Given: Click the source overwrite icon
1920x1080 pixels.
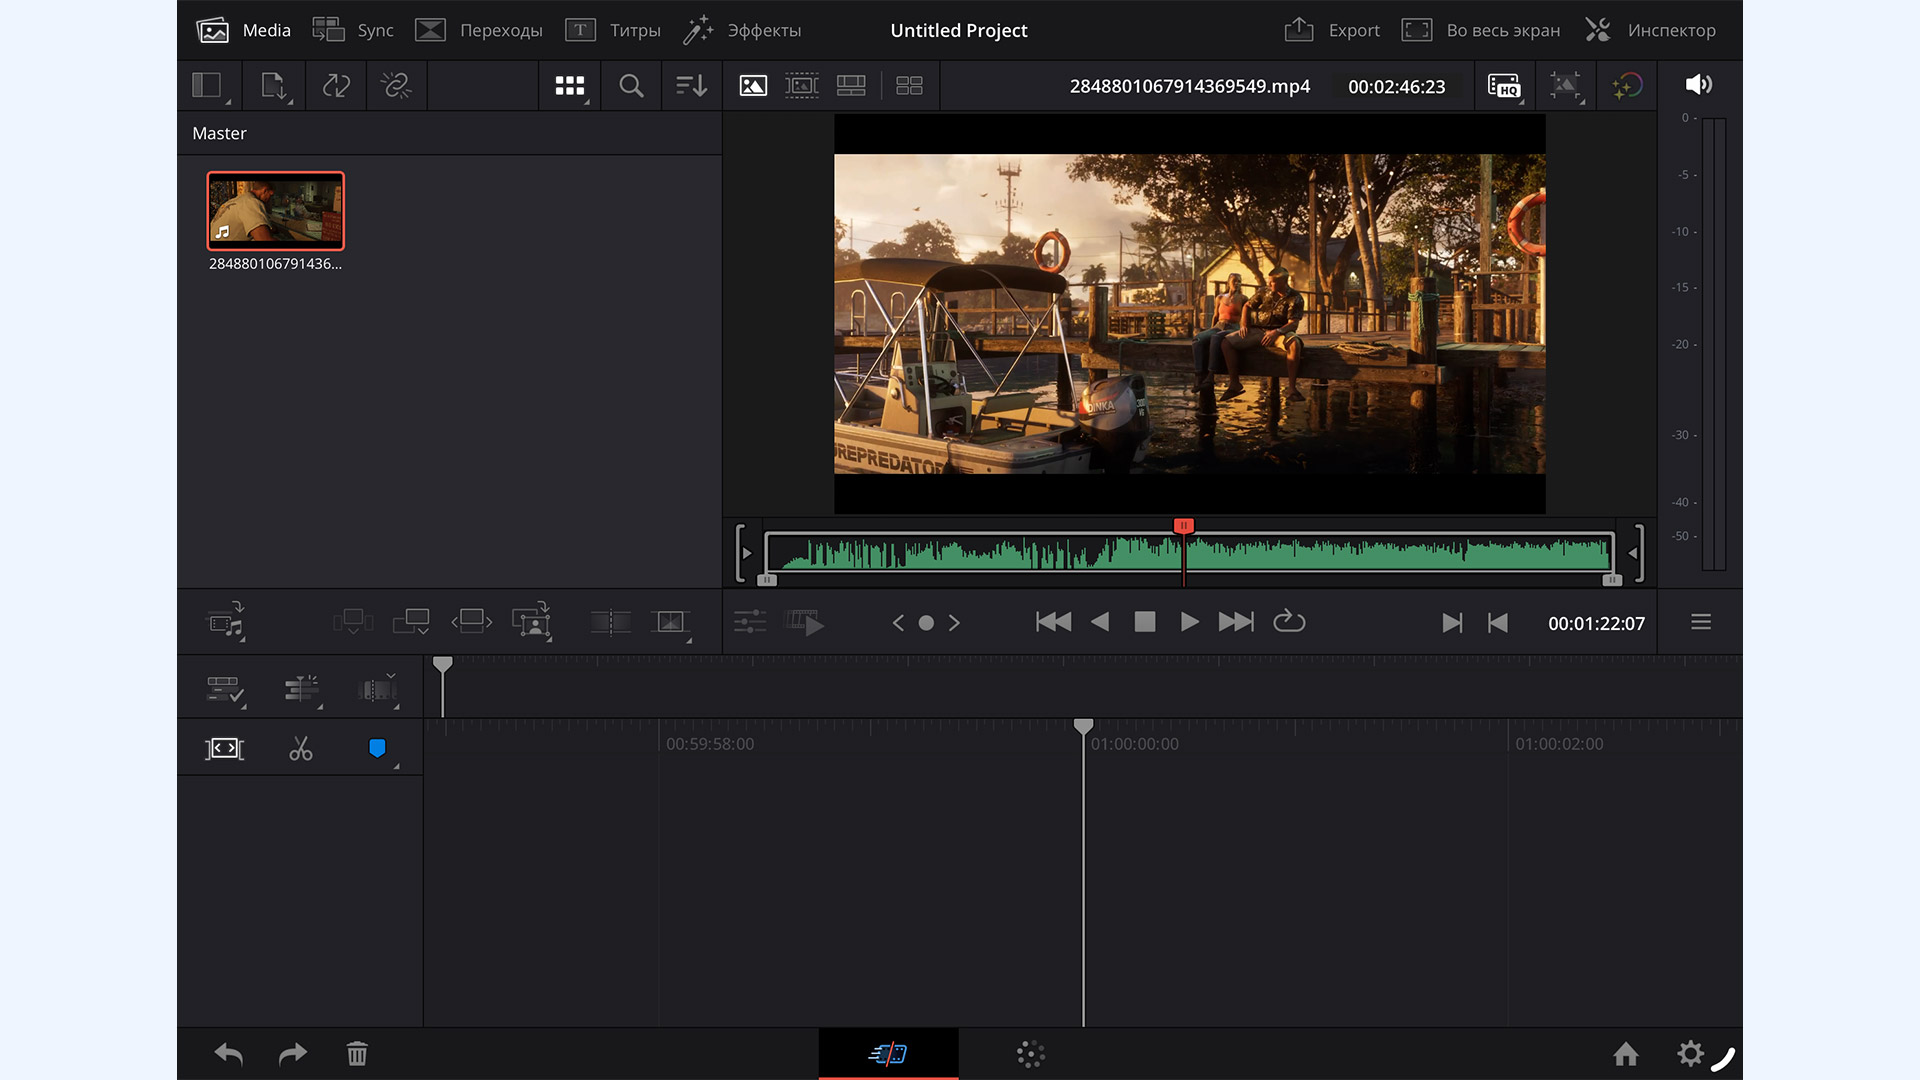Looking at the screenshot, I should click(x=671, y=622).
